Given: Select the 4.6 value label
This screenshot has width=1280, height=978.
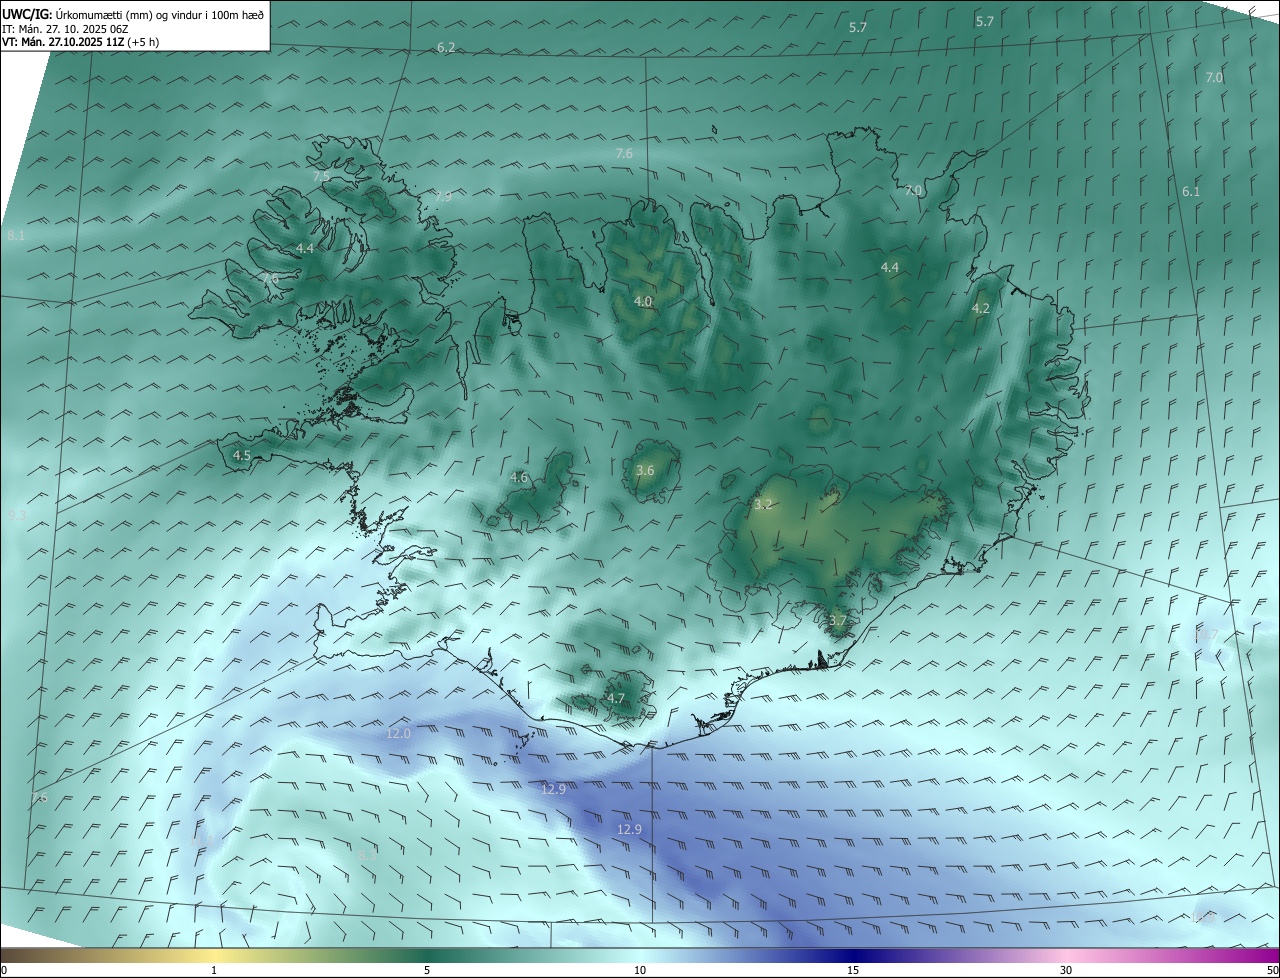Looking at the screenshot, I should click(x=519, y=477).
